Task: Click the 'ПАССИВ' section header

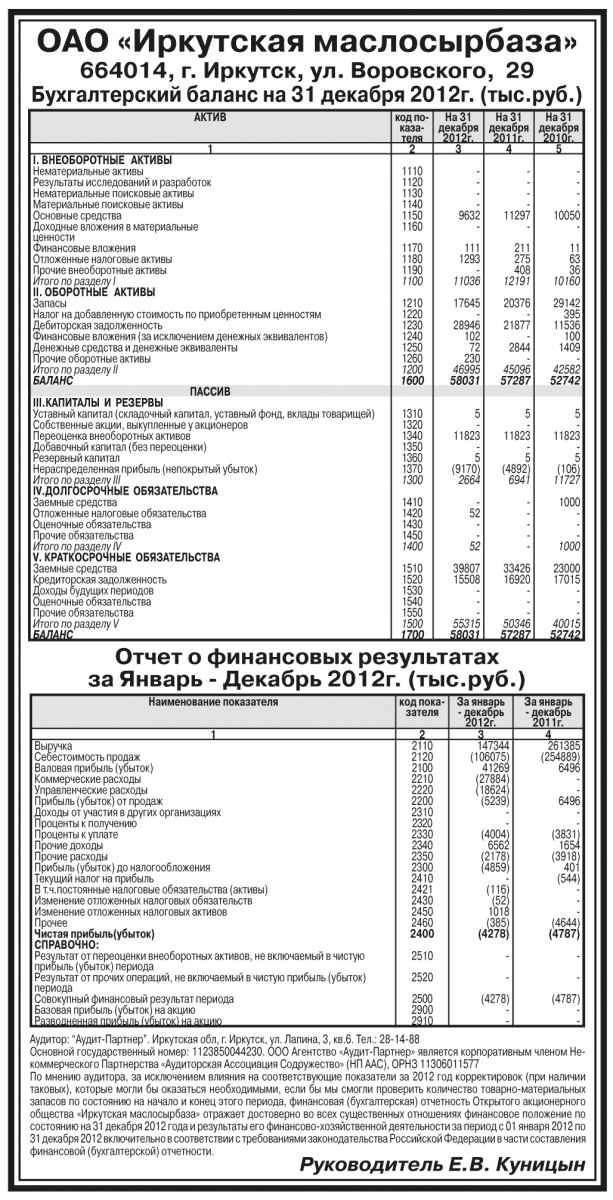Action: click(210, 389)
